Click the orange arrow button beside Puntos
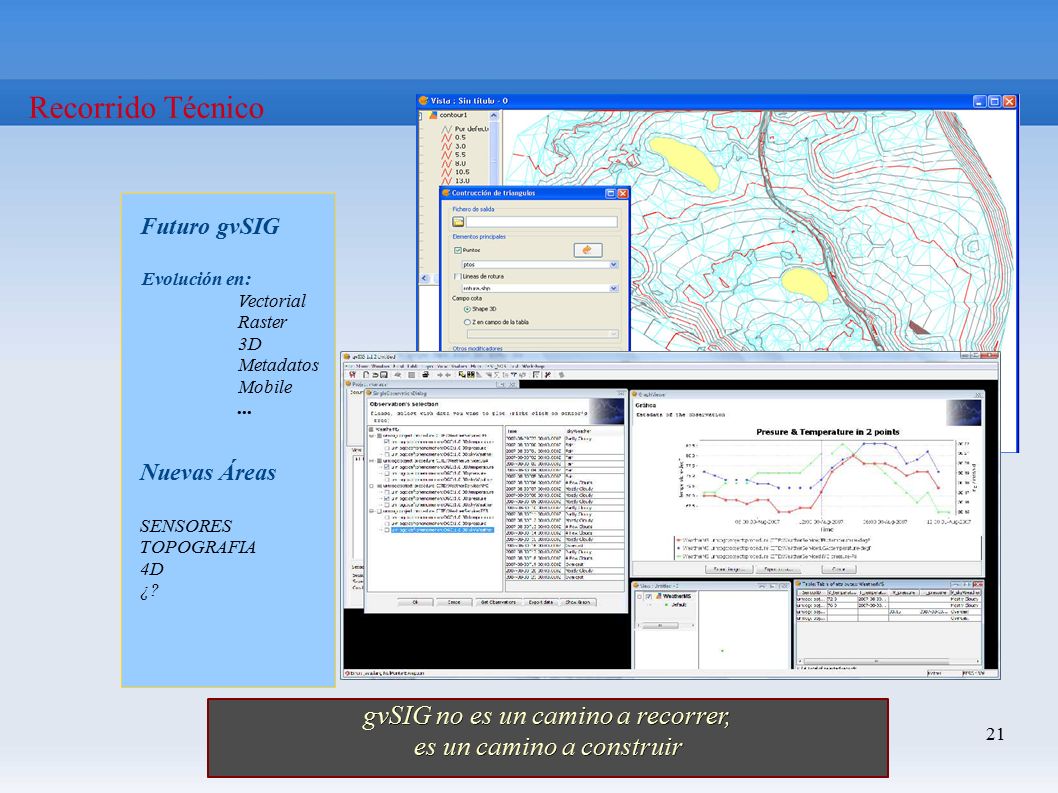Viewport: 1058px width, 793px height. [587, 250]
